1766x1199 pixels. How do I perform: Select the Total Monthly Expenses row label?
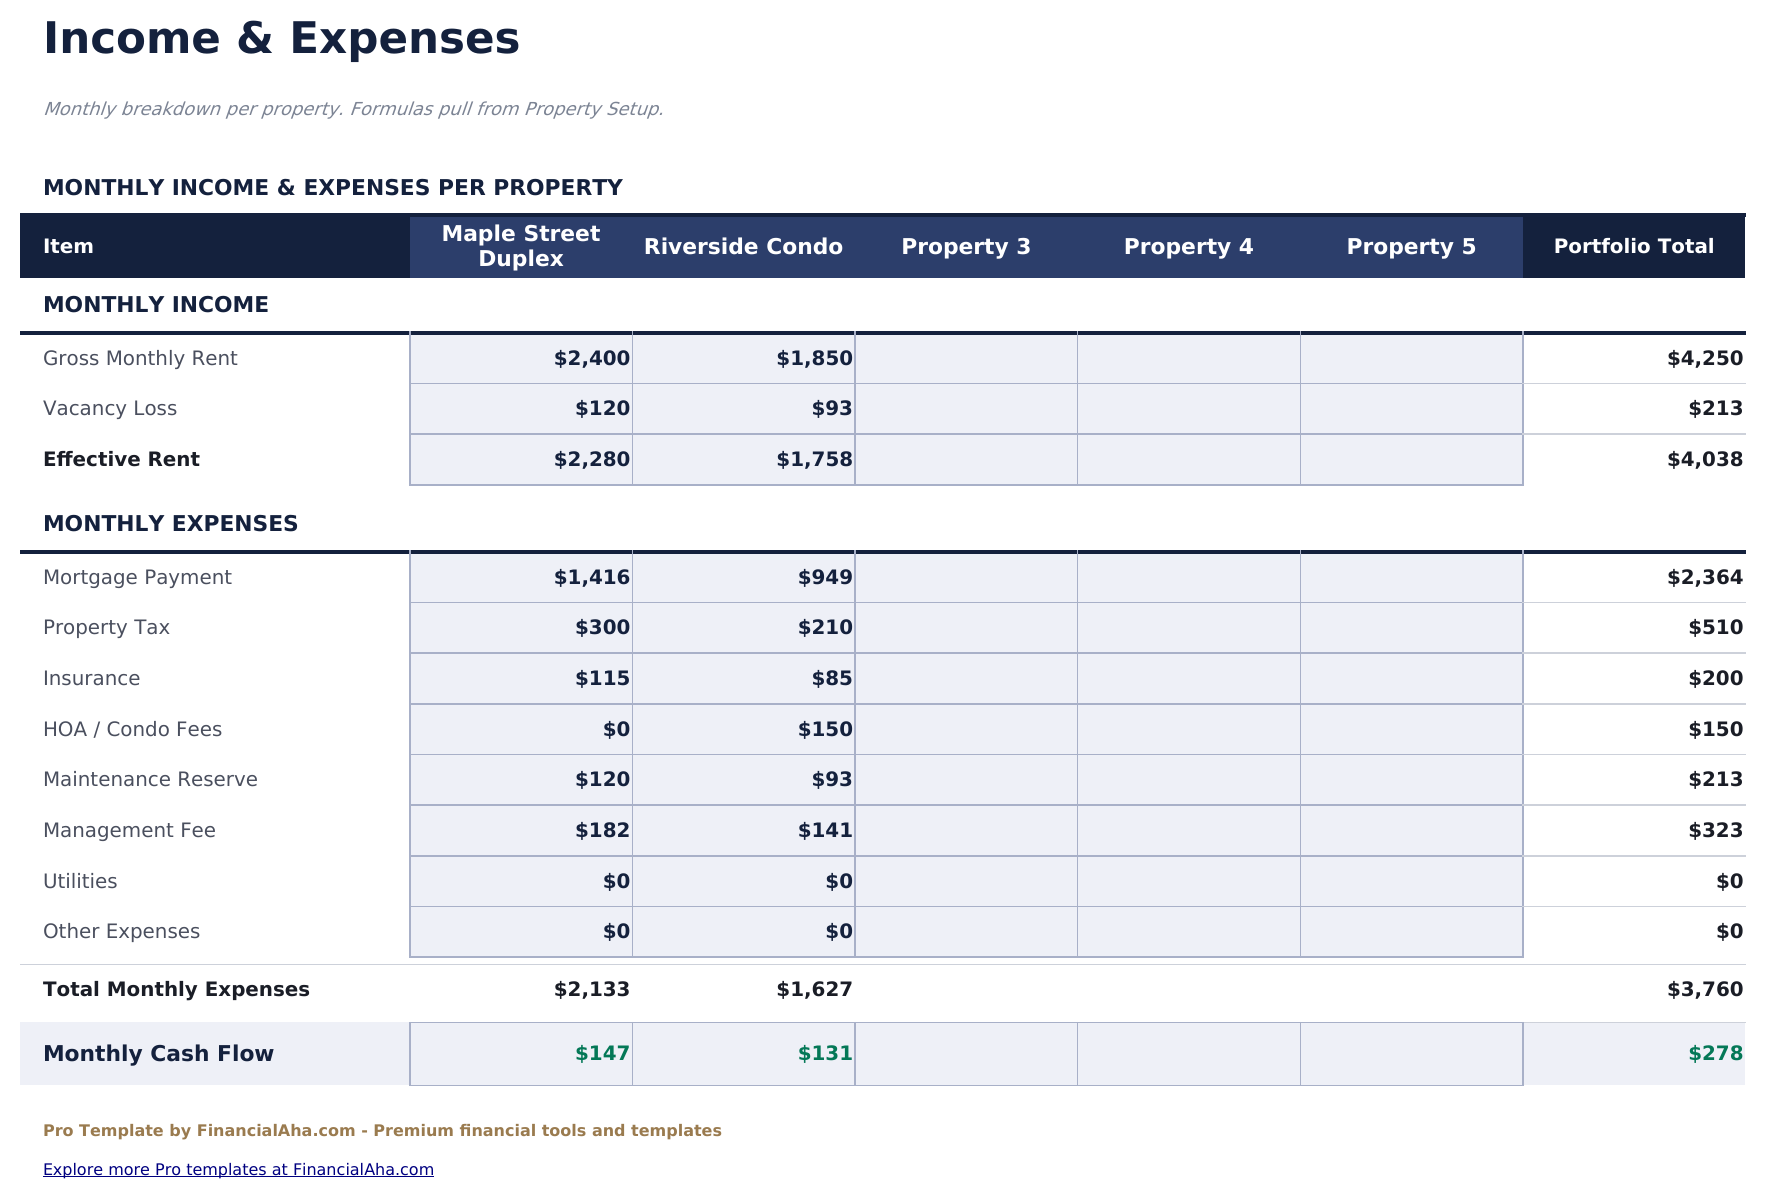[176, 988]
